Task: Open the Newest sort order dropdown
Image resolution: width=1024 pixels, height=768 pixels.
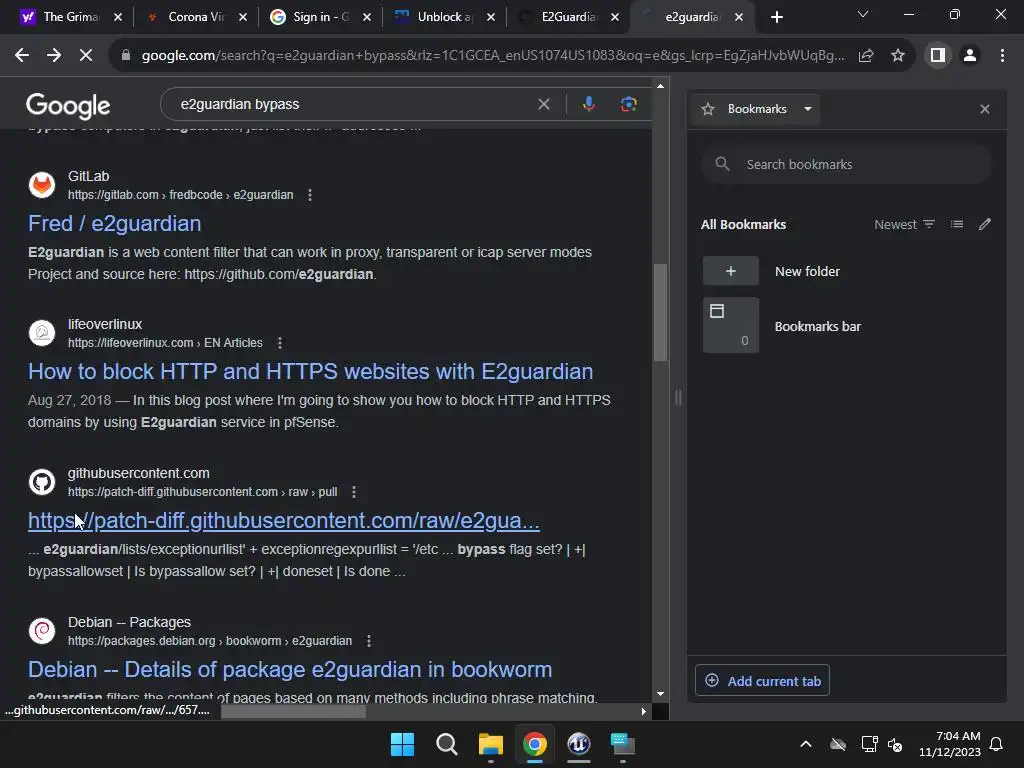Action: tap(904, 224)
